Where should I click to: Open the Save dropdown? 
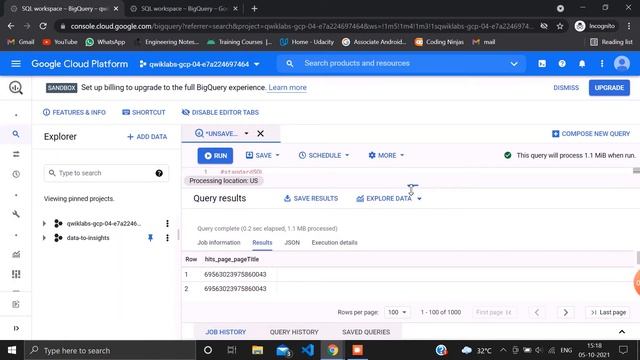[262, 156]
